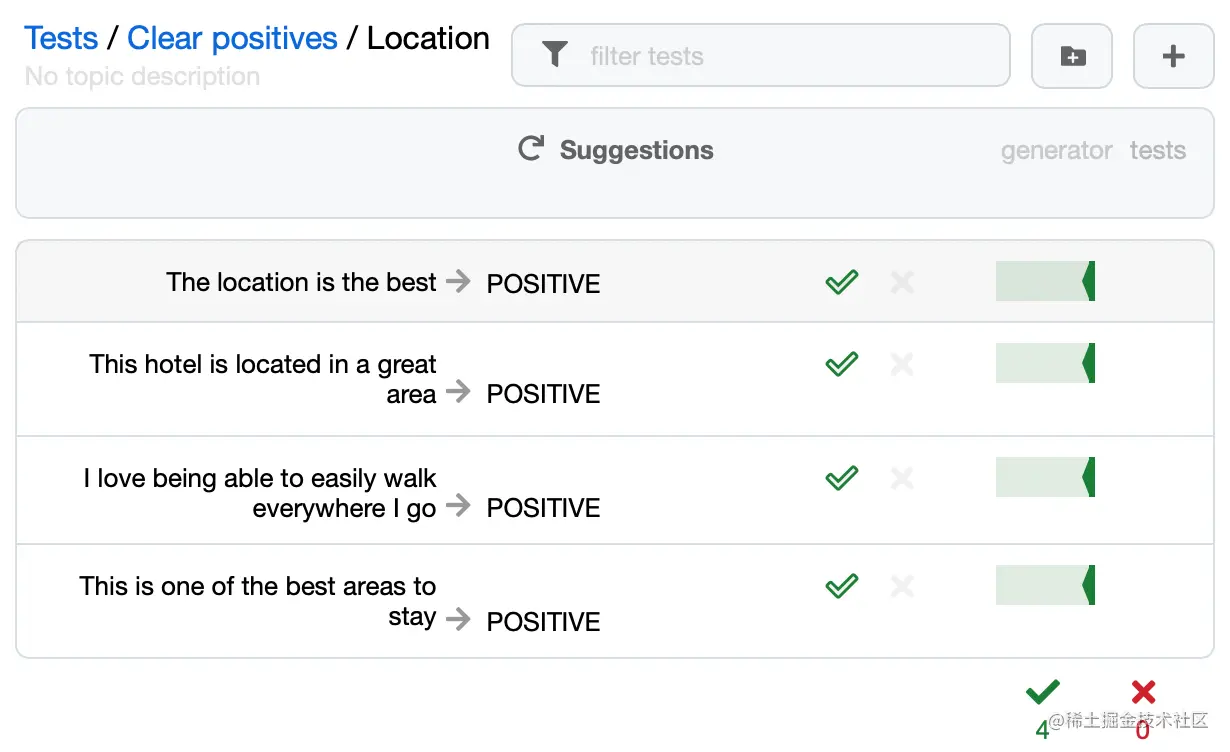Image resolution: width=1230 pixels, height=752 pixels.
Task: Add a new test with plus button
Action: [1173, 56]
